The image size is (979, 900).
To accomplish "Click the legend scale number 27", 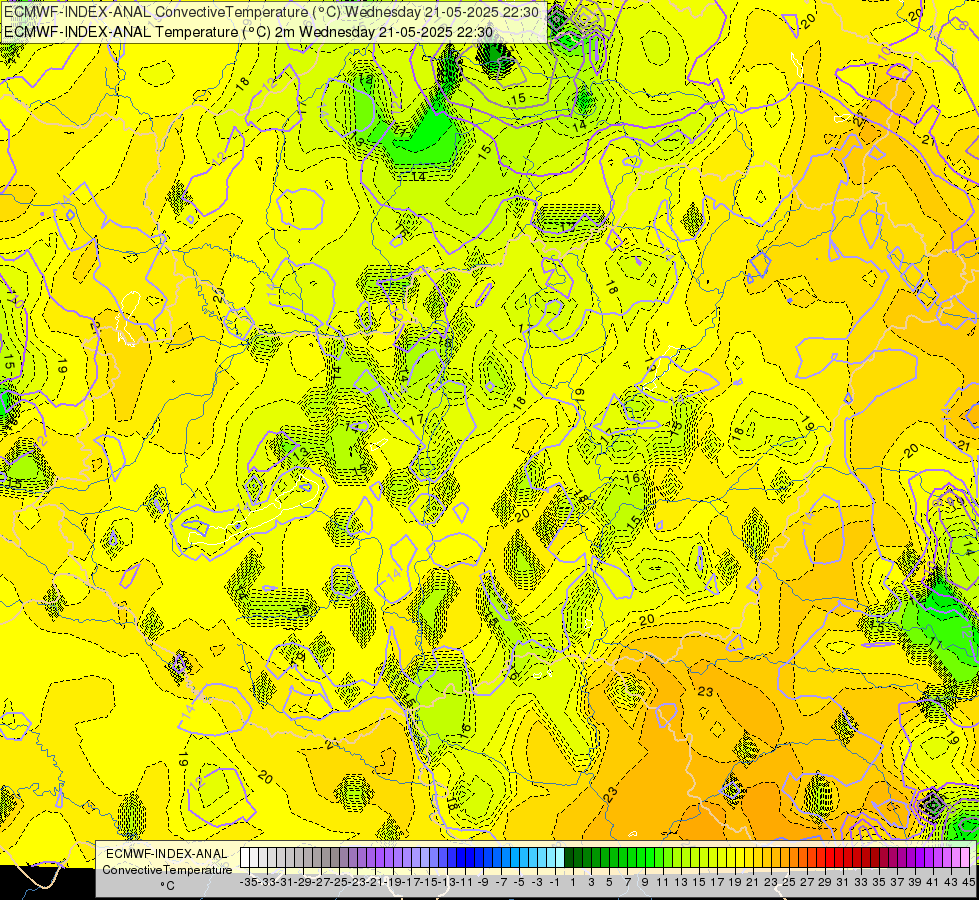I will click(x=807, y=882).
